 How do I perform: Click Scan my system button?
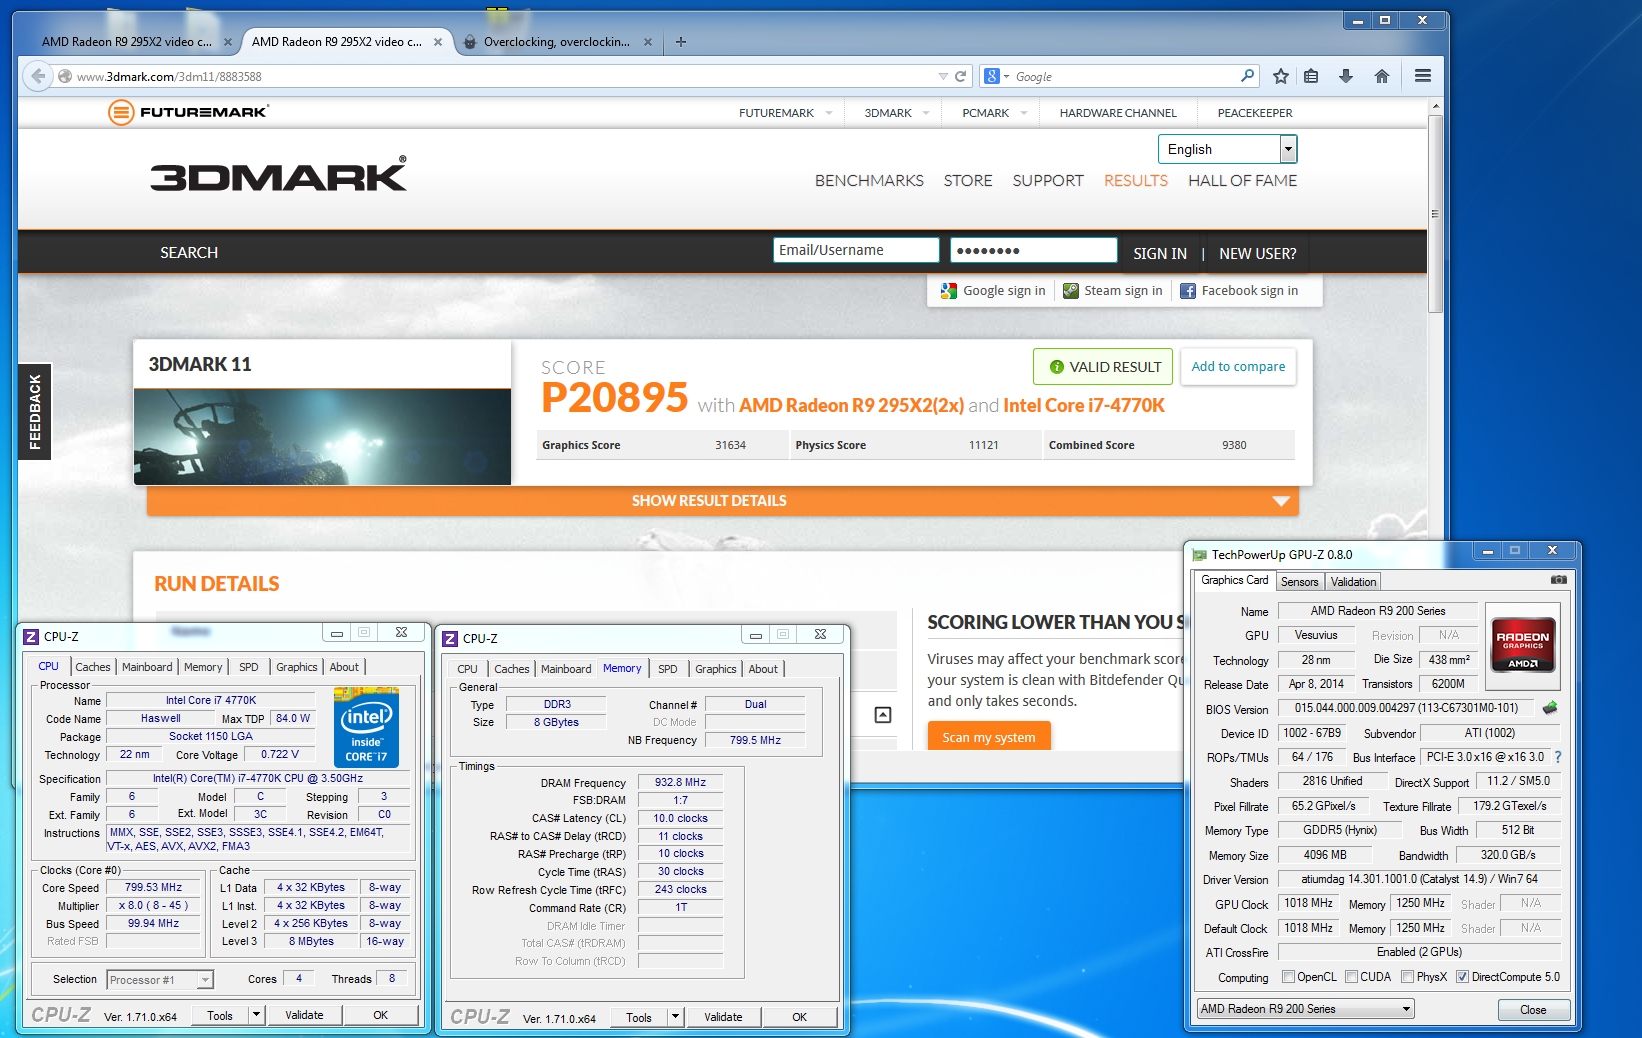(988, 737)
